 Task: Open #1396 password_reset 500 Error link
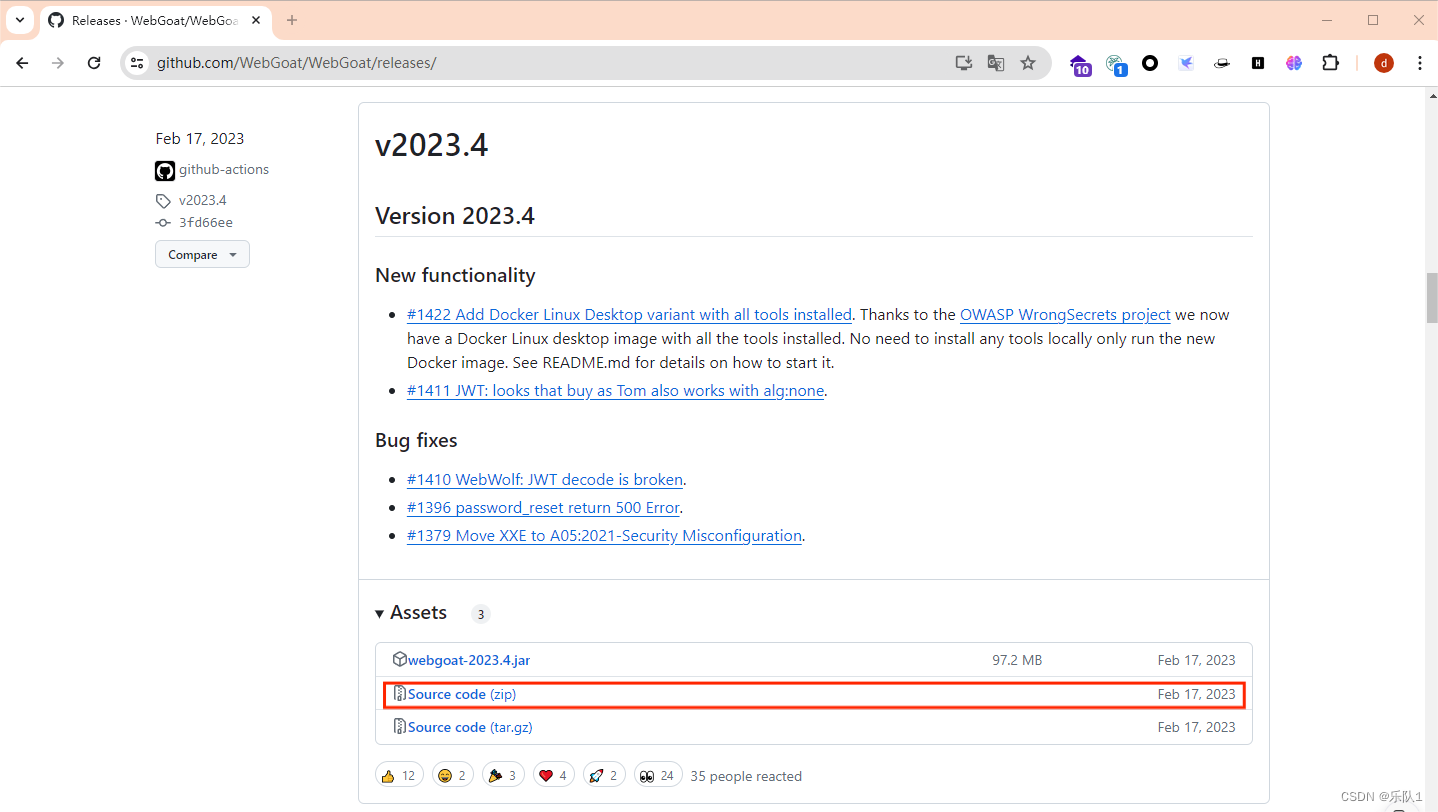pos(543,508)
